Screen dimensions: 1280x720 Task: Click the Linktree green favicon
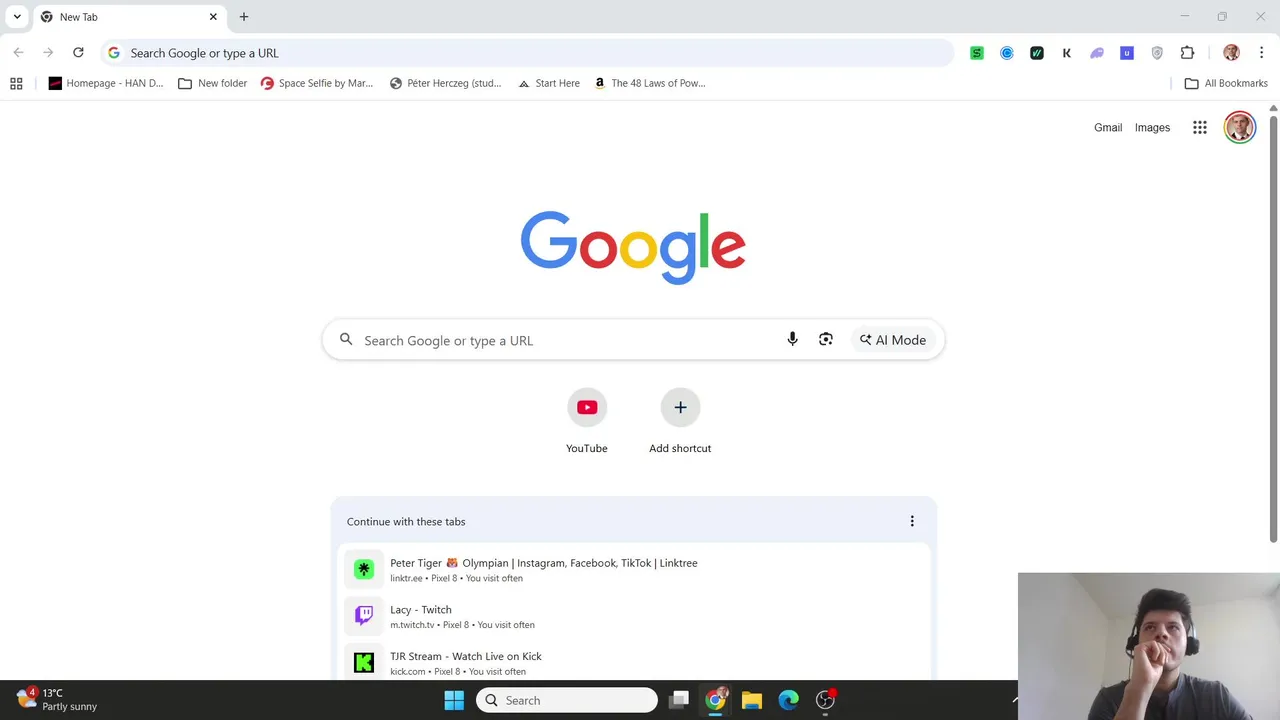364,569
